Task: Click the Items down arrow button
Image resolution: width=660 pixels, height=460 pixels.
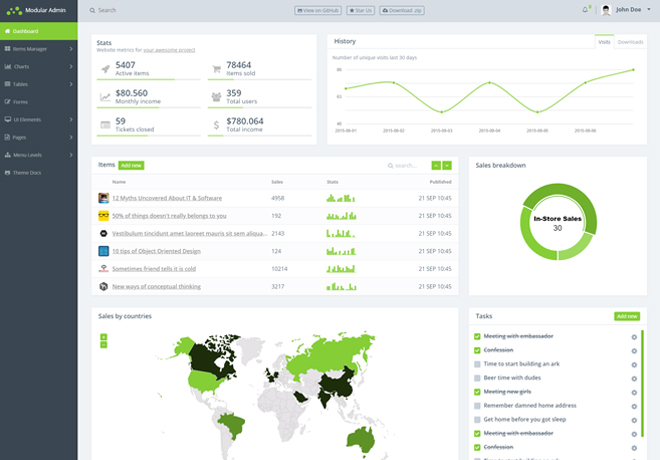Action: (447, 165)
